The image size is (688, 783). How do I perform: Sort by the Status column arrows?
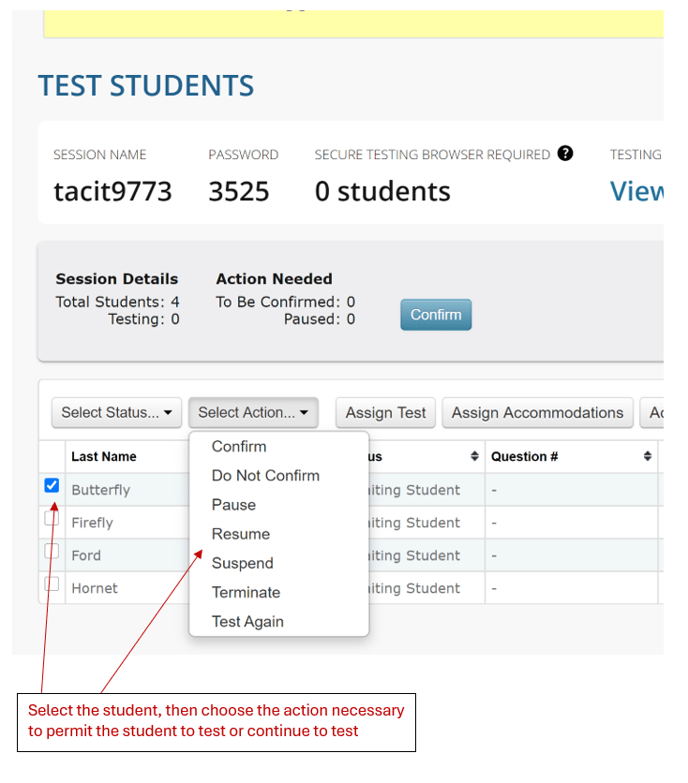(474, 456)
